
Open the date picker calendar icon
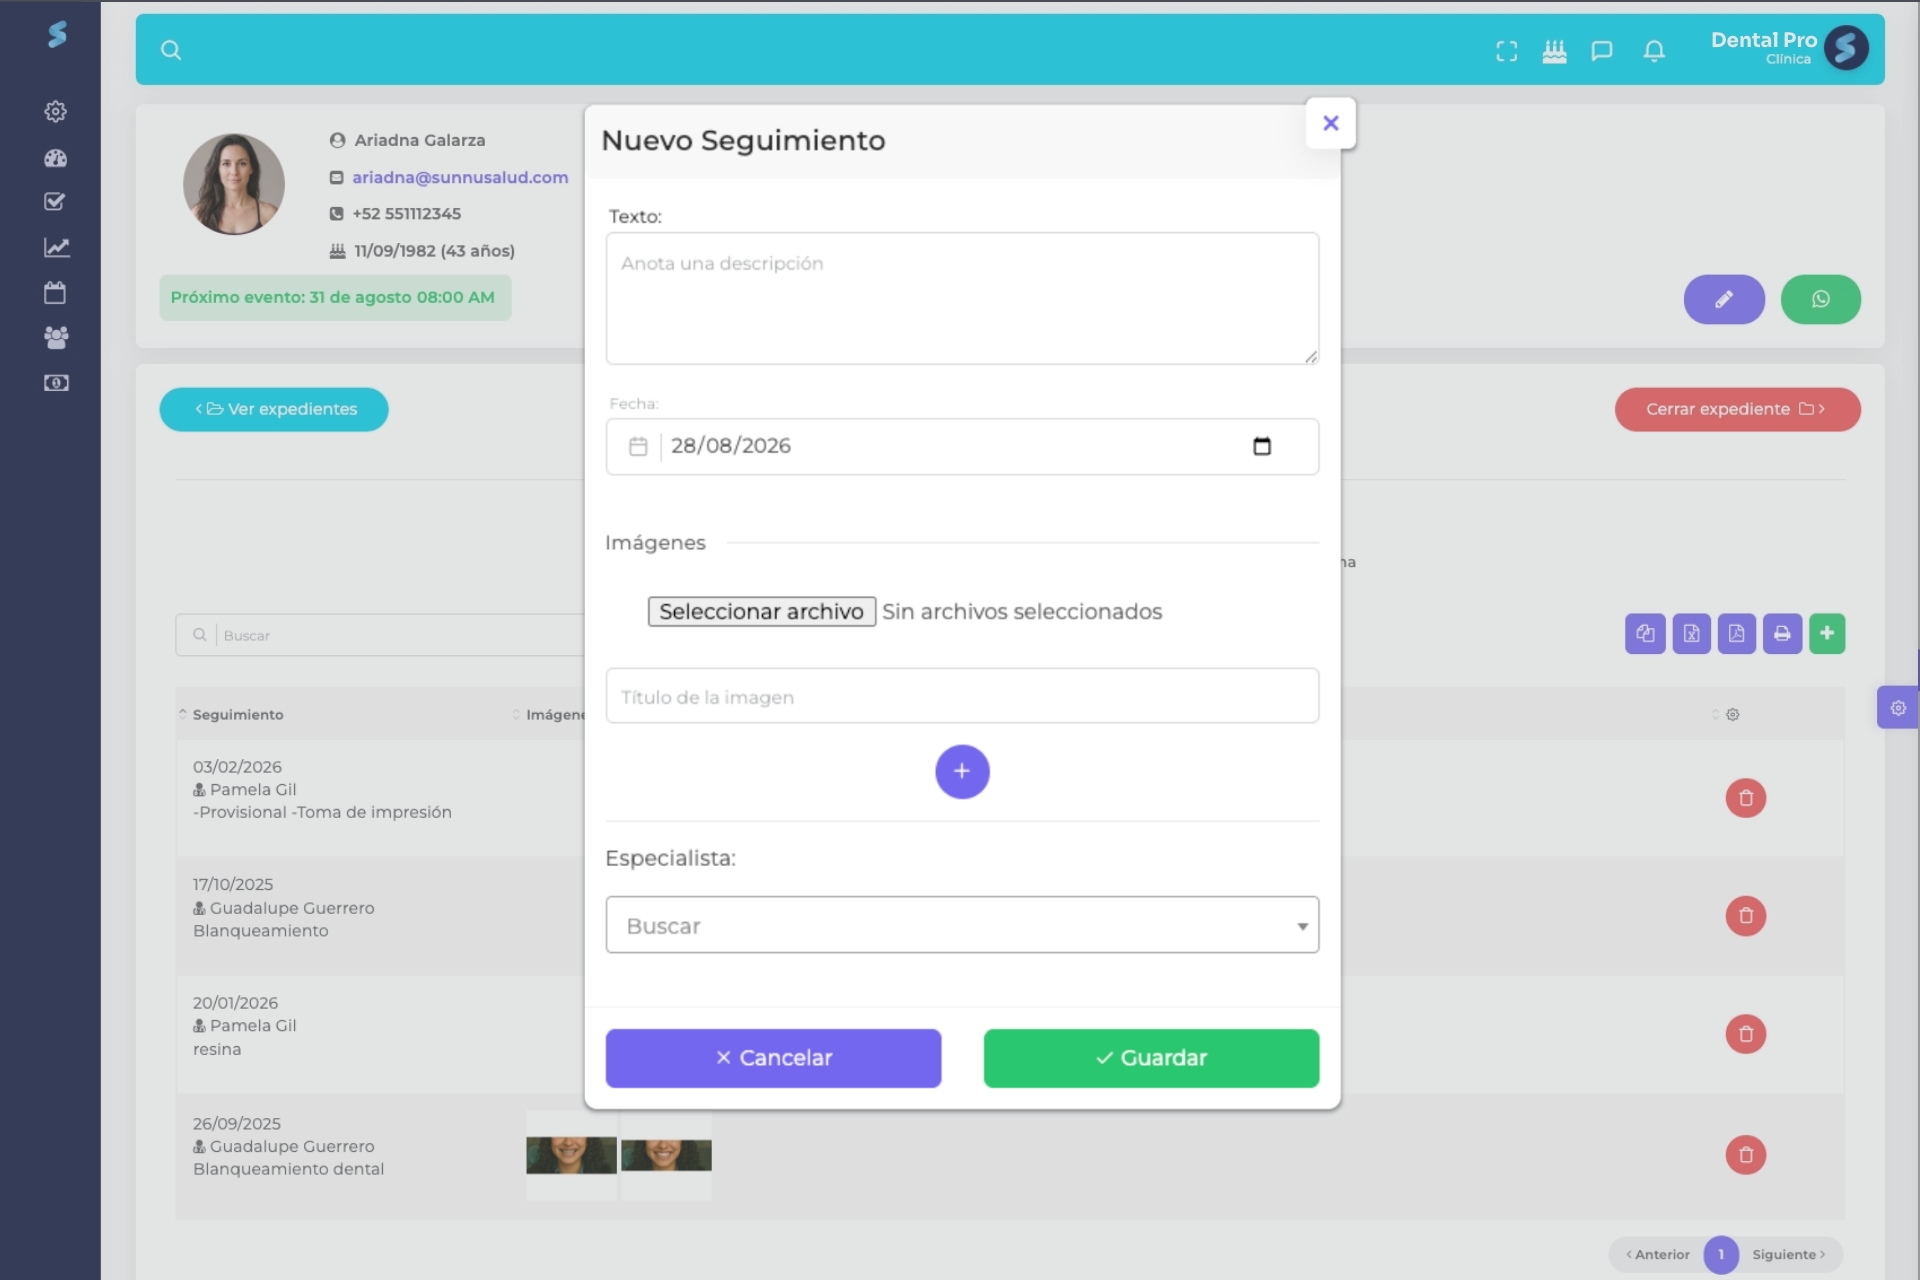[1262, 446]
